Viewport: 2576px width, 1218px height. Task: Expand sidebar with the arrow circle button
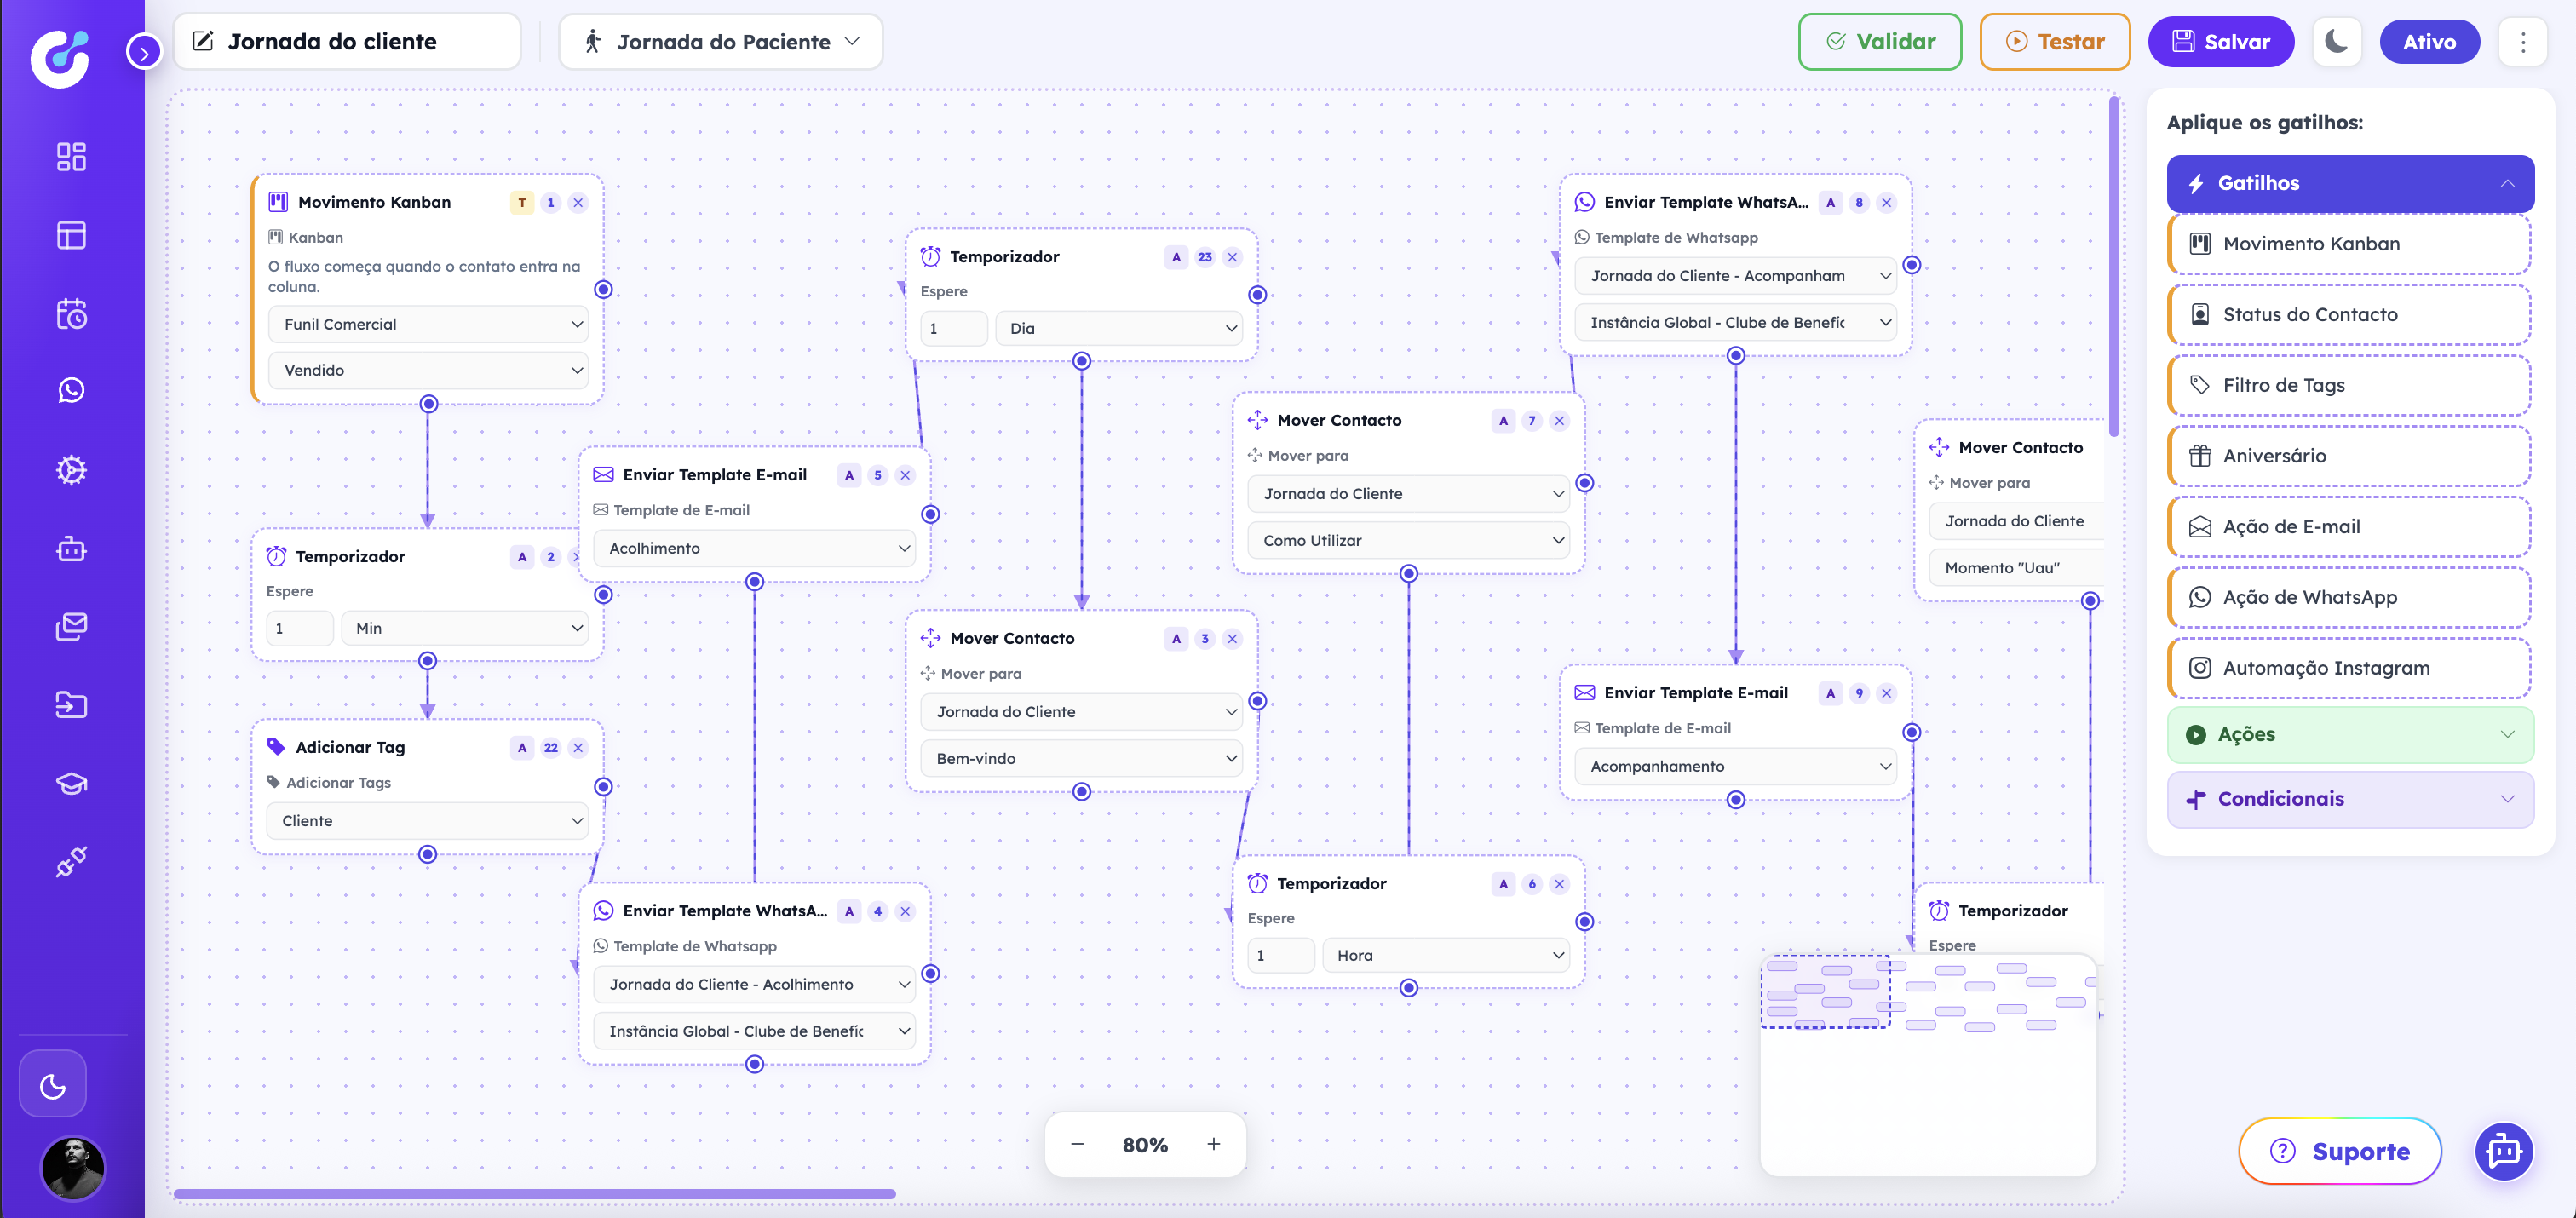(144, 52)
